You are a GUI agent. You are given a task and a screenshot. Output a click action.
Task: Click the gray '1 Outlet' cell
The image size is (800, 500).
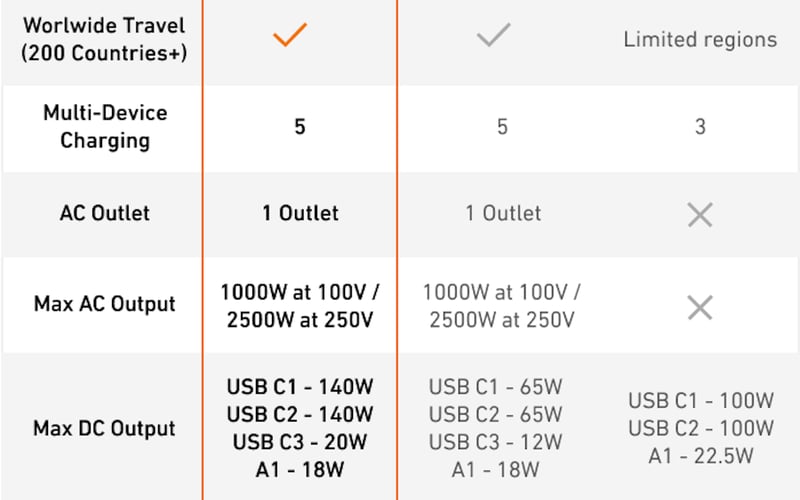point(503,213)
